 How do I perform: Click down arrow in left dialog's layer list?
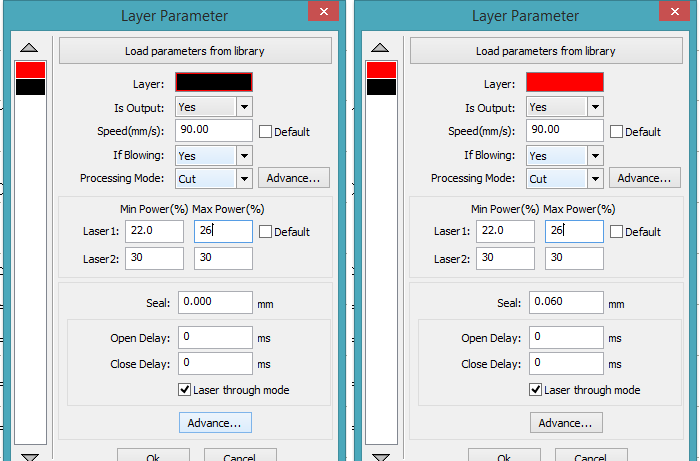tap(30, 457)
